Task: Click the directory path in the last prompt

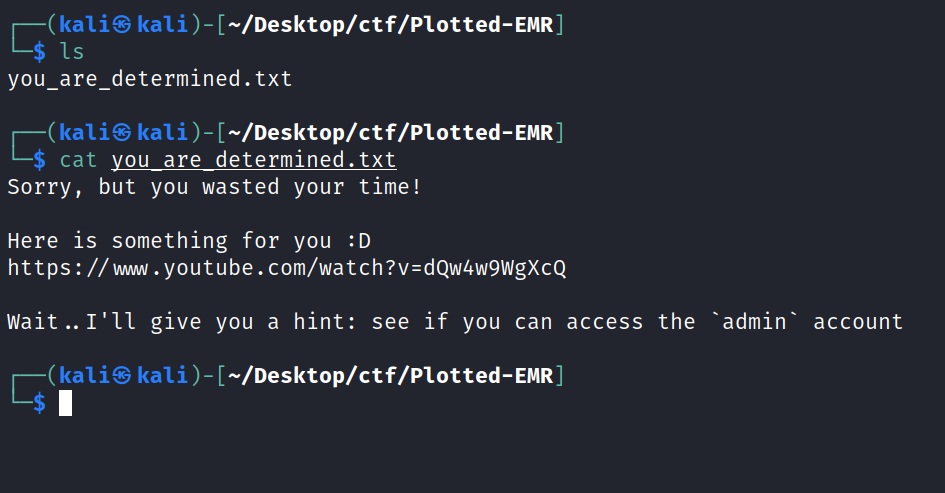Action: (391, 375)
